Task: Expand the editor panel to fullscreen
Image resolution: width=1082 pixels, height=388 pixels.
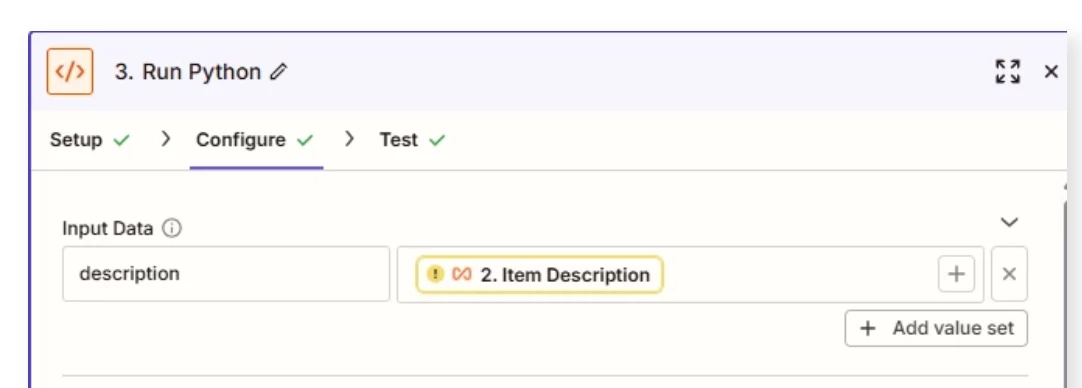Action: click(x=1007, y=72)
